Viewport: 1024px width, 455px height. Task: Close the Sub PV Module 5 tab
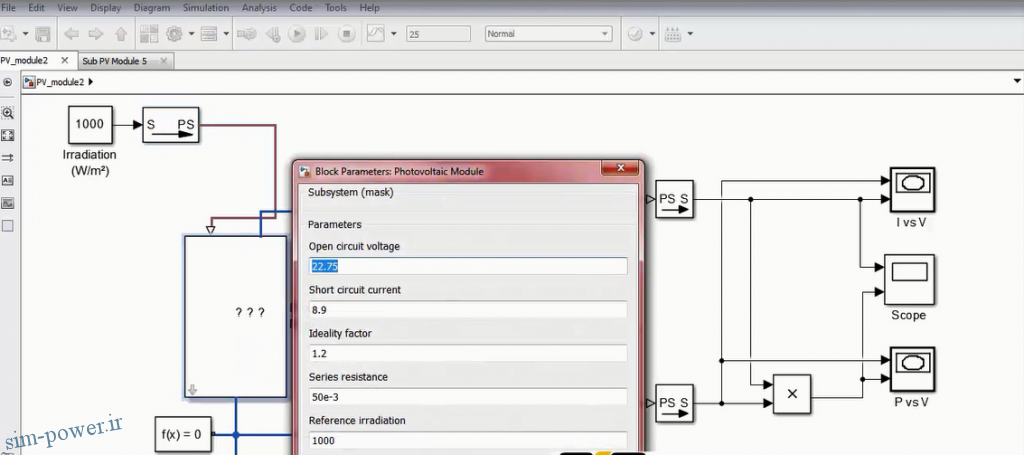164,61
